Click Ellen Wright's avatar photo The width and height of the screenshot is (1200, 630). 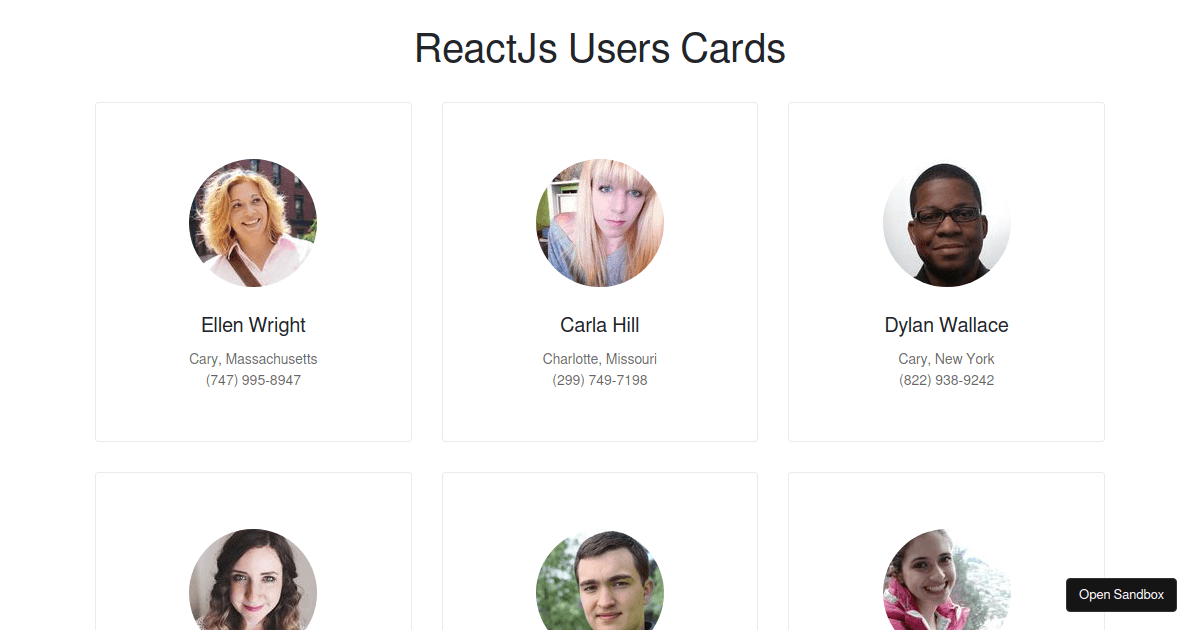click(253, 223)
